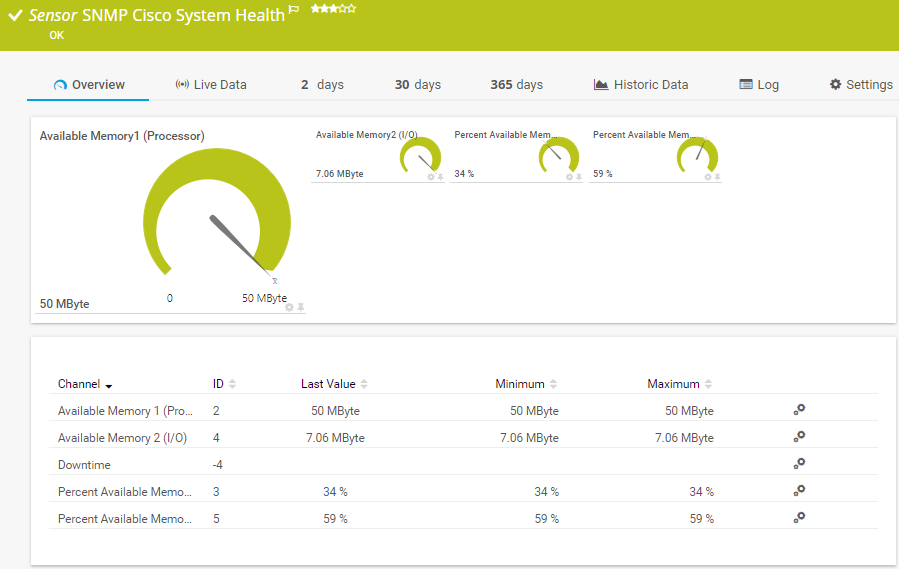Image resolution: width=899 pixels, height=569 pixels.
Task: Edit channel settings for Available Memory 1 row
Action: [x=799, y=410]
